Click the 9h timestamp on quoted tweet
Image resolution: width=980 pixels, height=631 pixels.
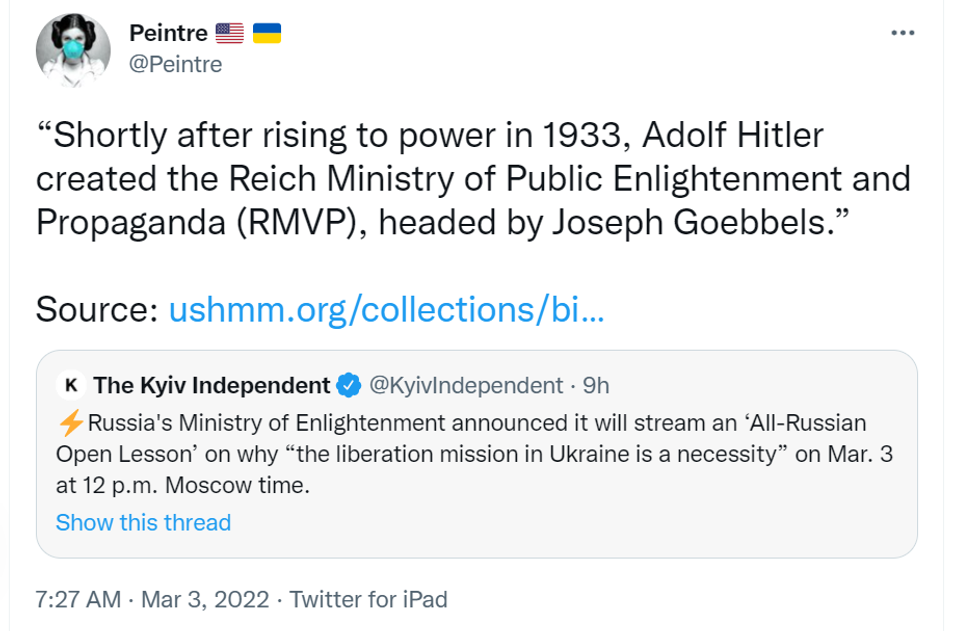point(596,385)
